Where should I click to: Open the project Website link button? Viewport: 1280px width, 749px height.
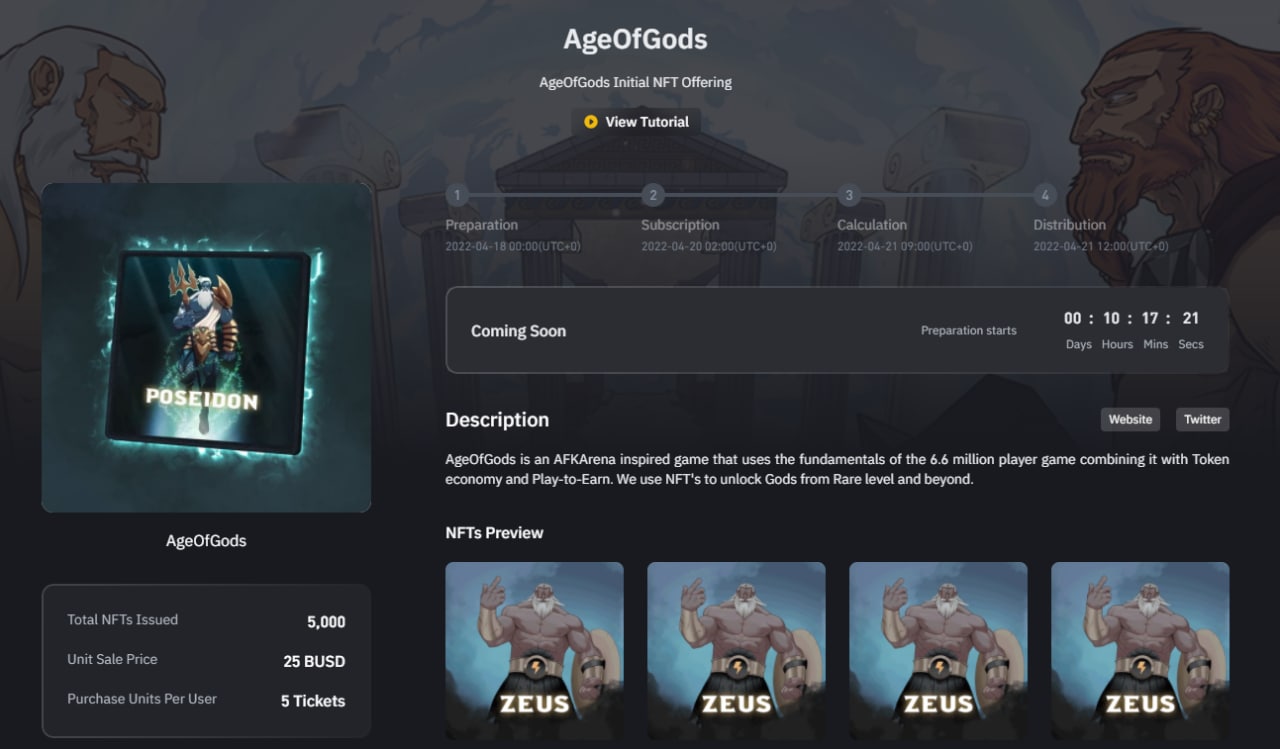(x=1130, y=419)
